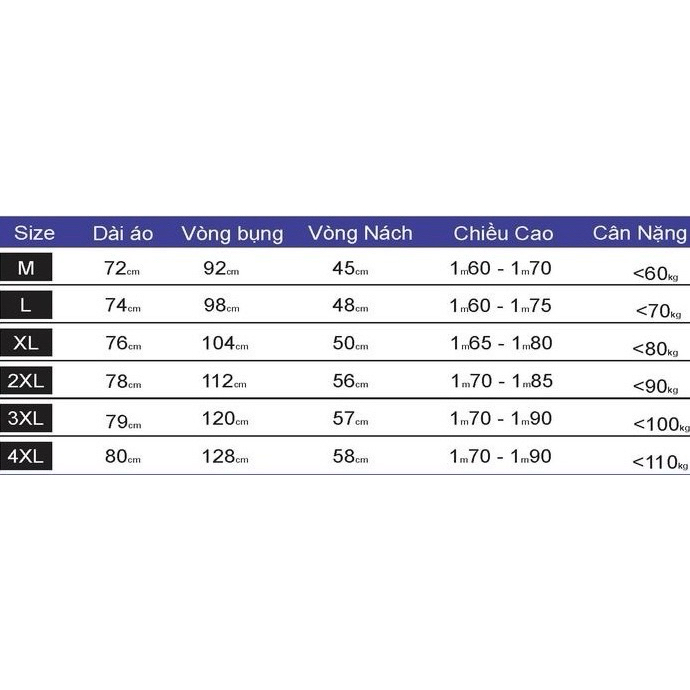Click the Size column header
This screenshot has width=690, height=690.
34,233
